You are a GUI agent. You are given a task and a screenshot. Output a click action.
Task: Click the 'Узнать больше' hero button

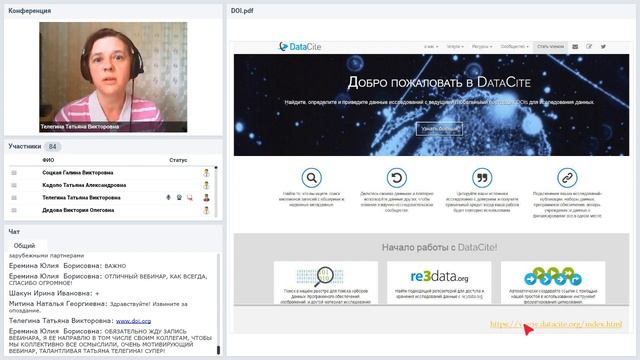click(439, 129)
